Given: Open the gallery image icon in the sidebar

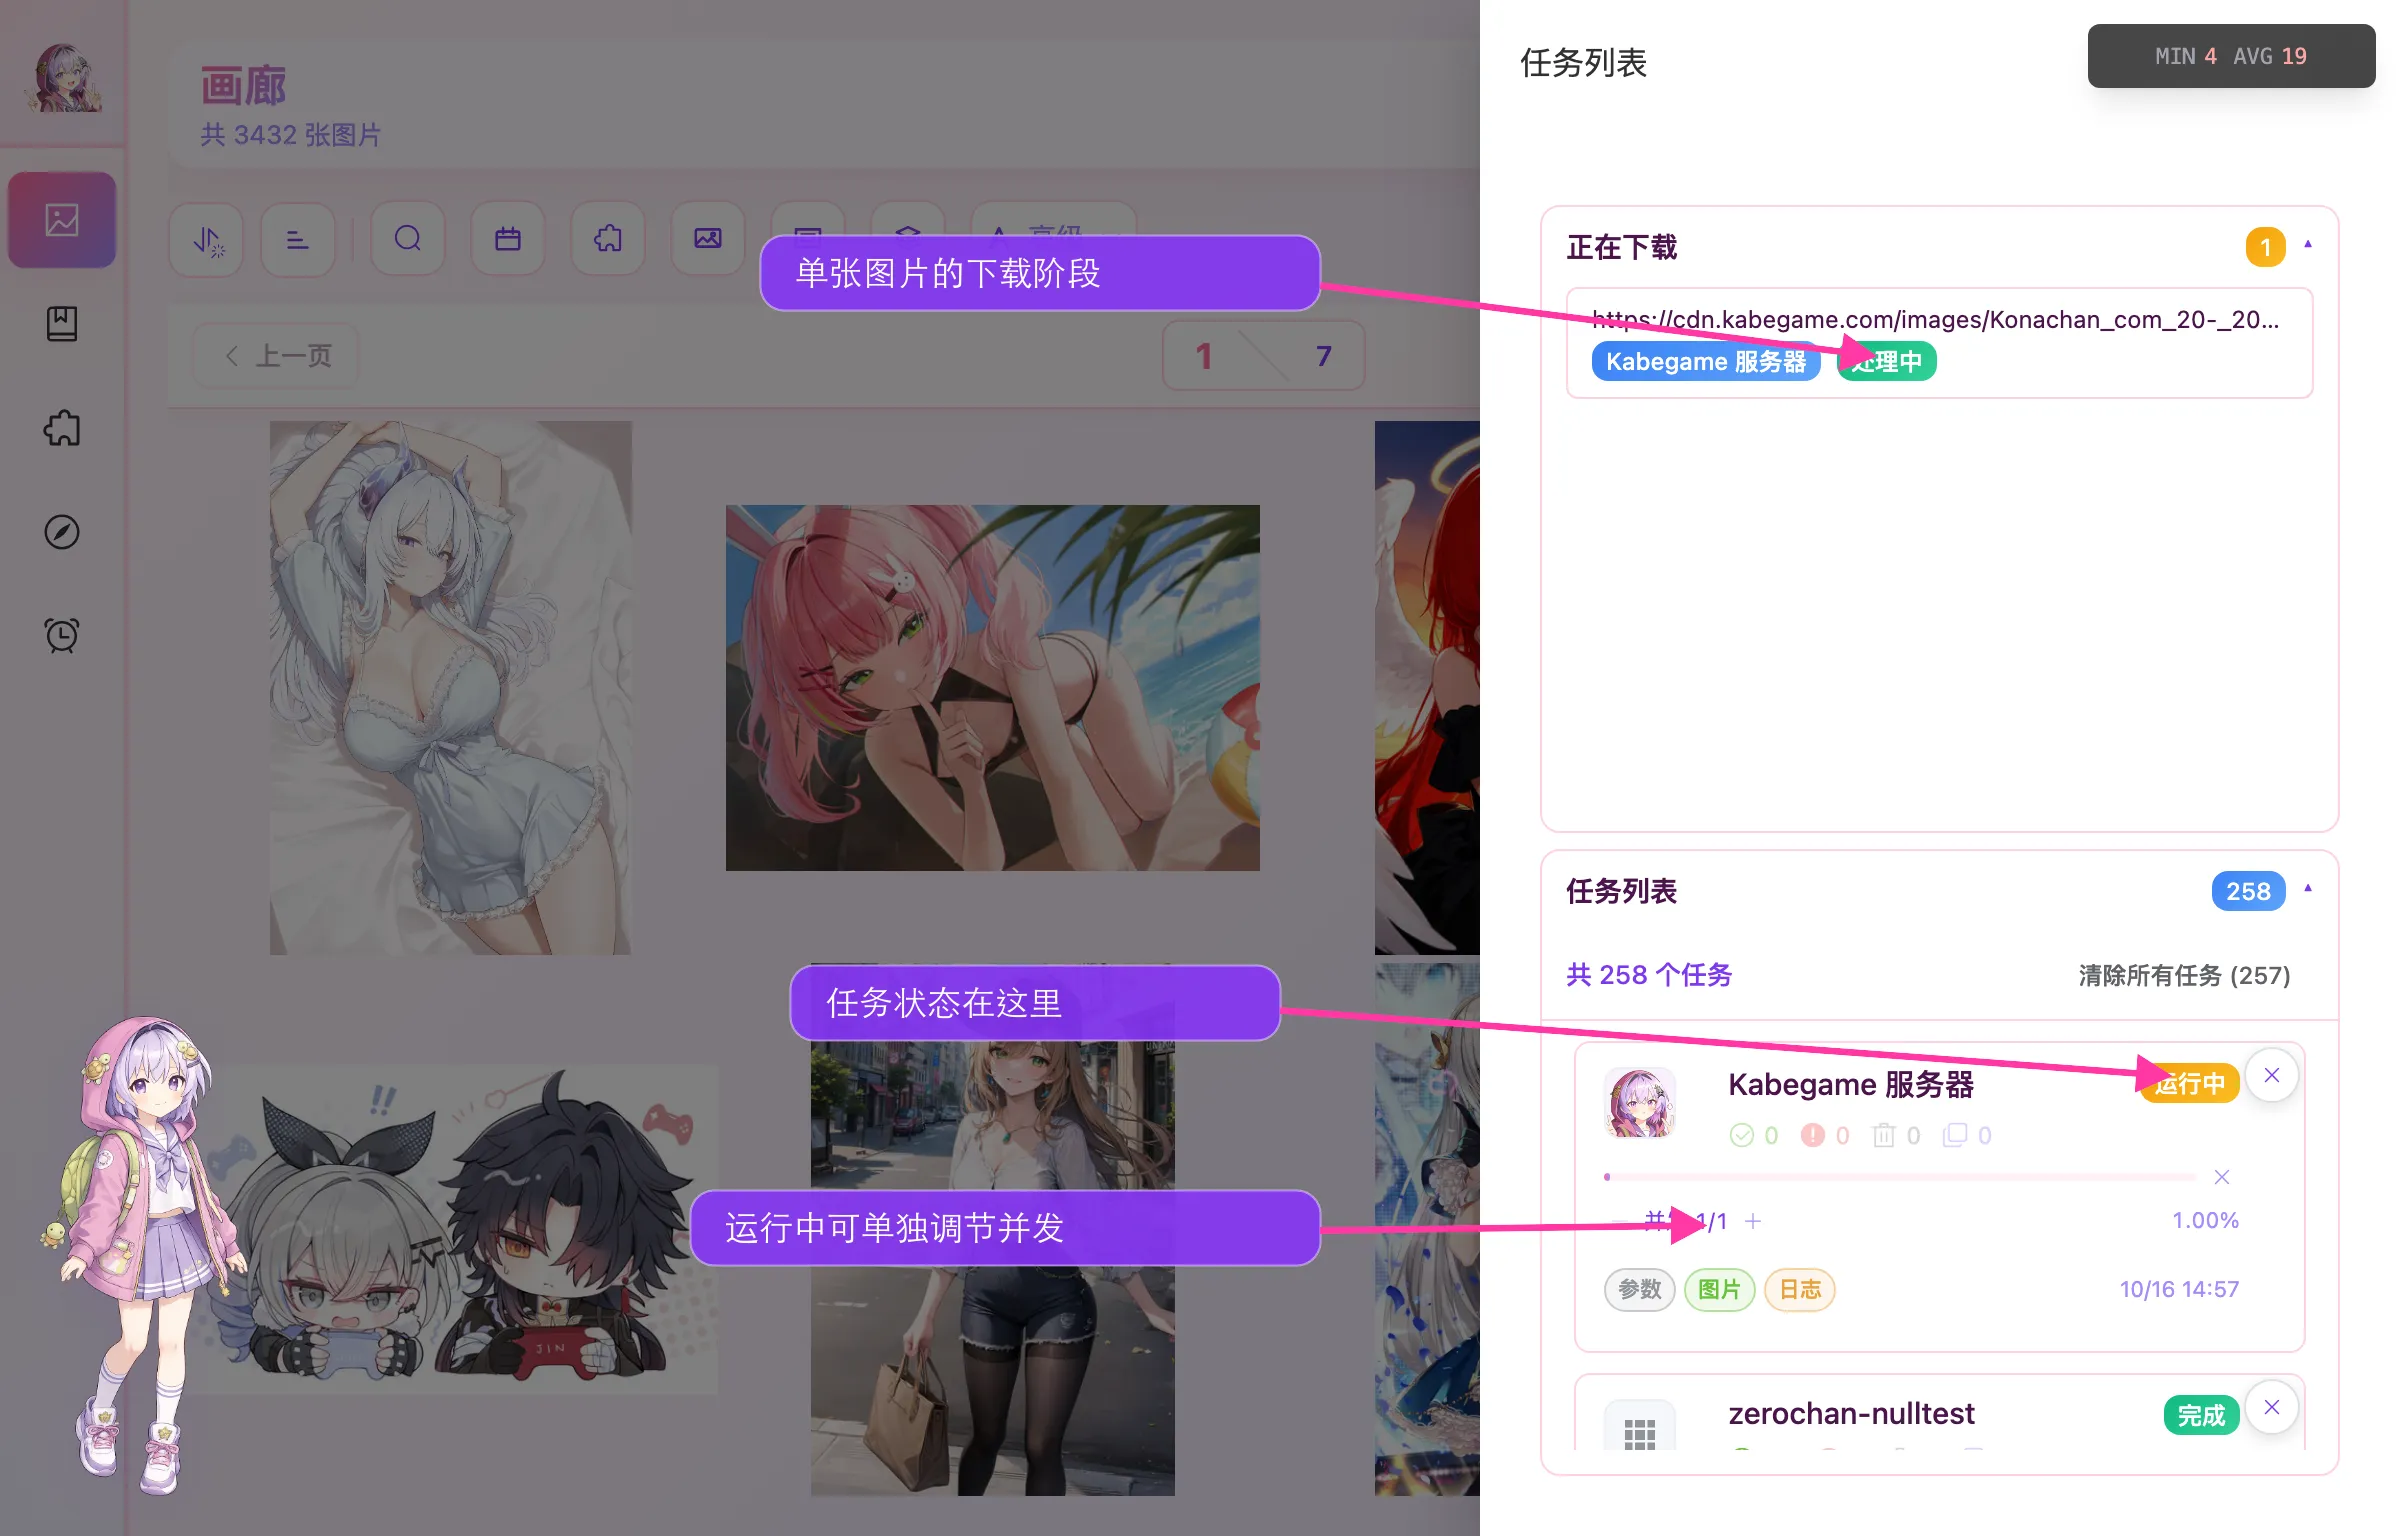Looking at the screenshot, I should 62,220.
